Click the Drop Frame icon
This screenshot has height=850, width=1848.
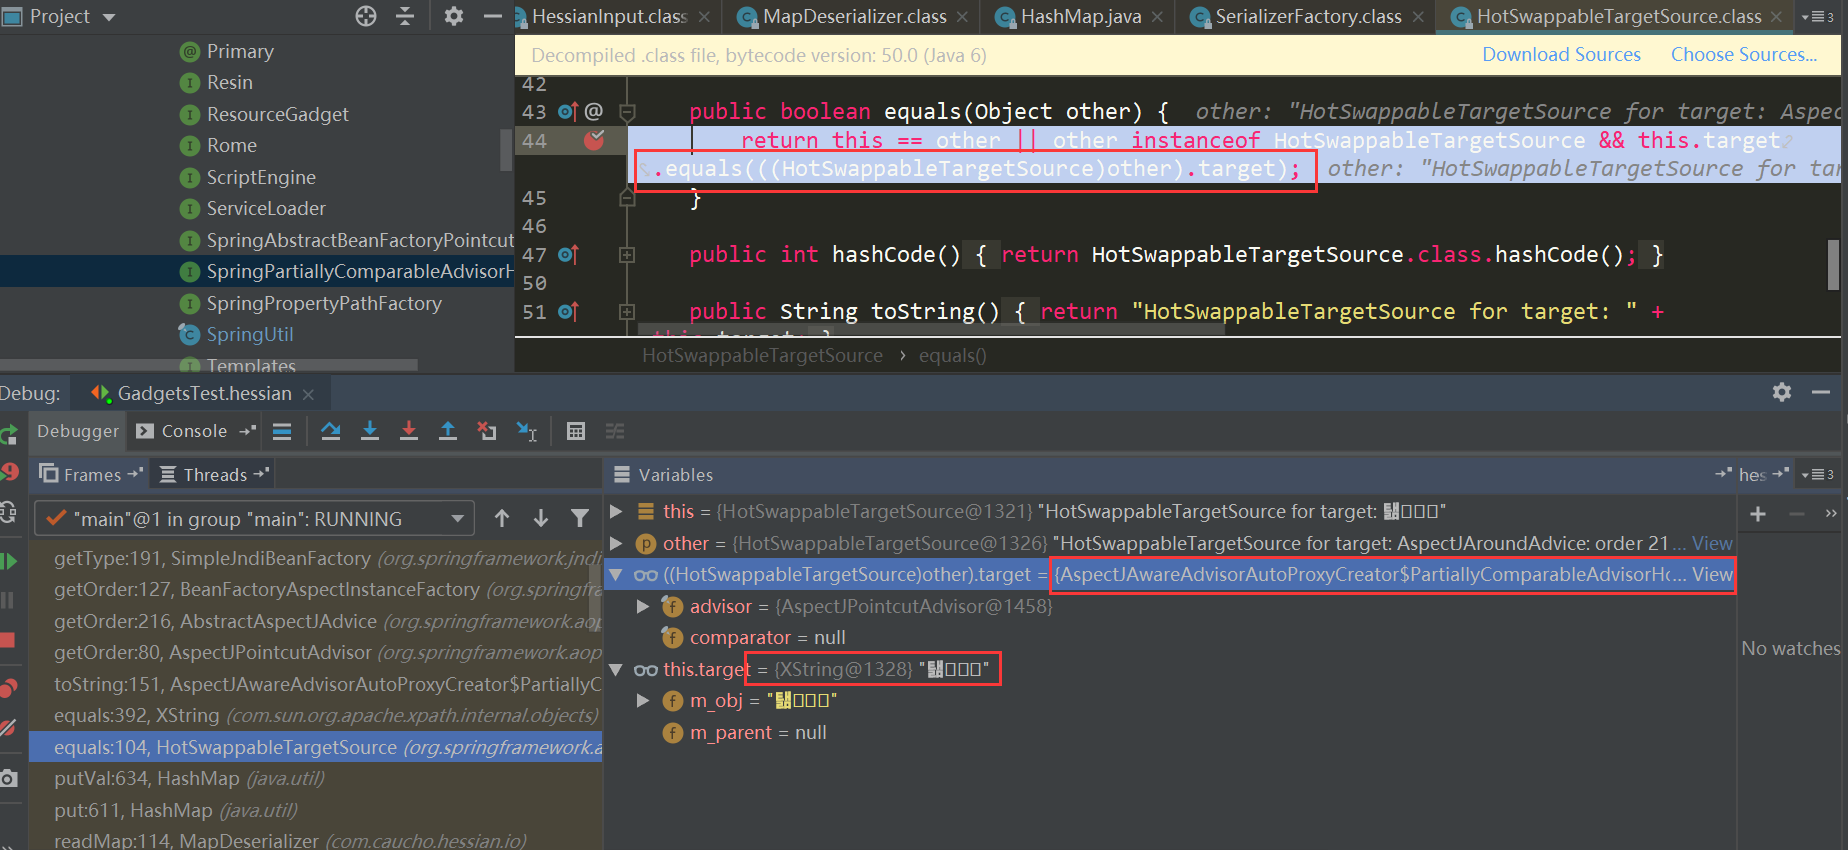(x=487, y=431)
